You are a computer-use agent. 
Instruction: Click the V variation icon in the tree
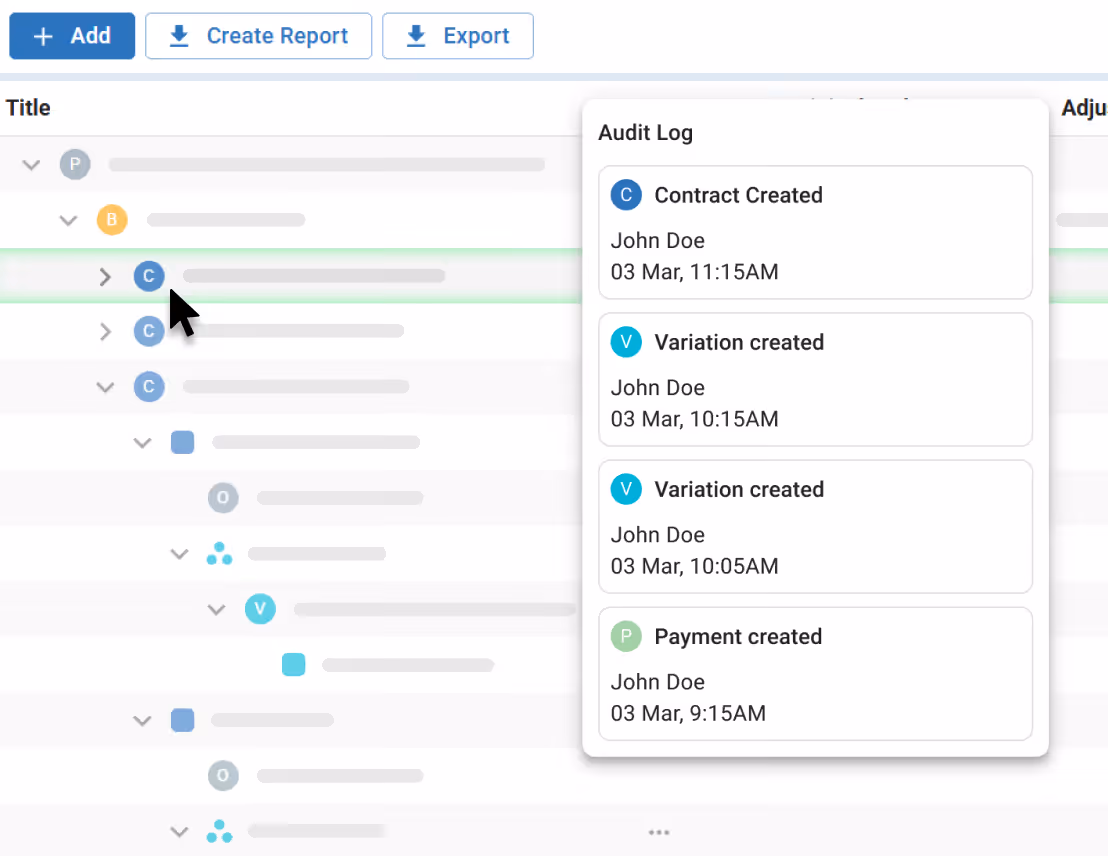(x=260, y=609)
